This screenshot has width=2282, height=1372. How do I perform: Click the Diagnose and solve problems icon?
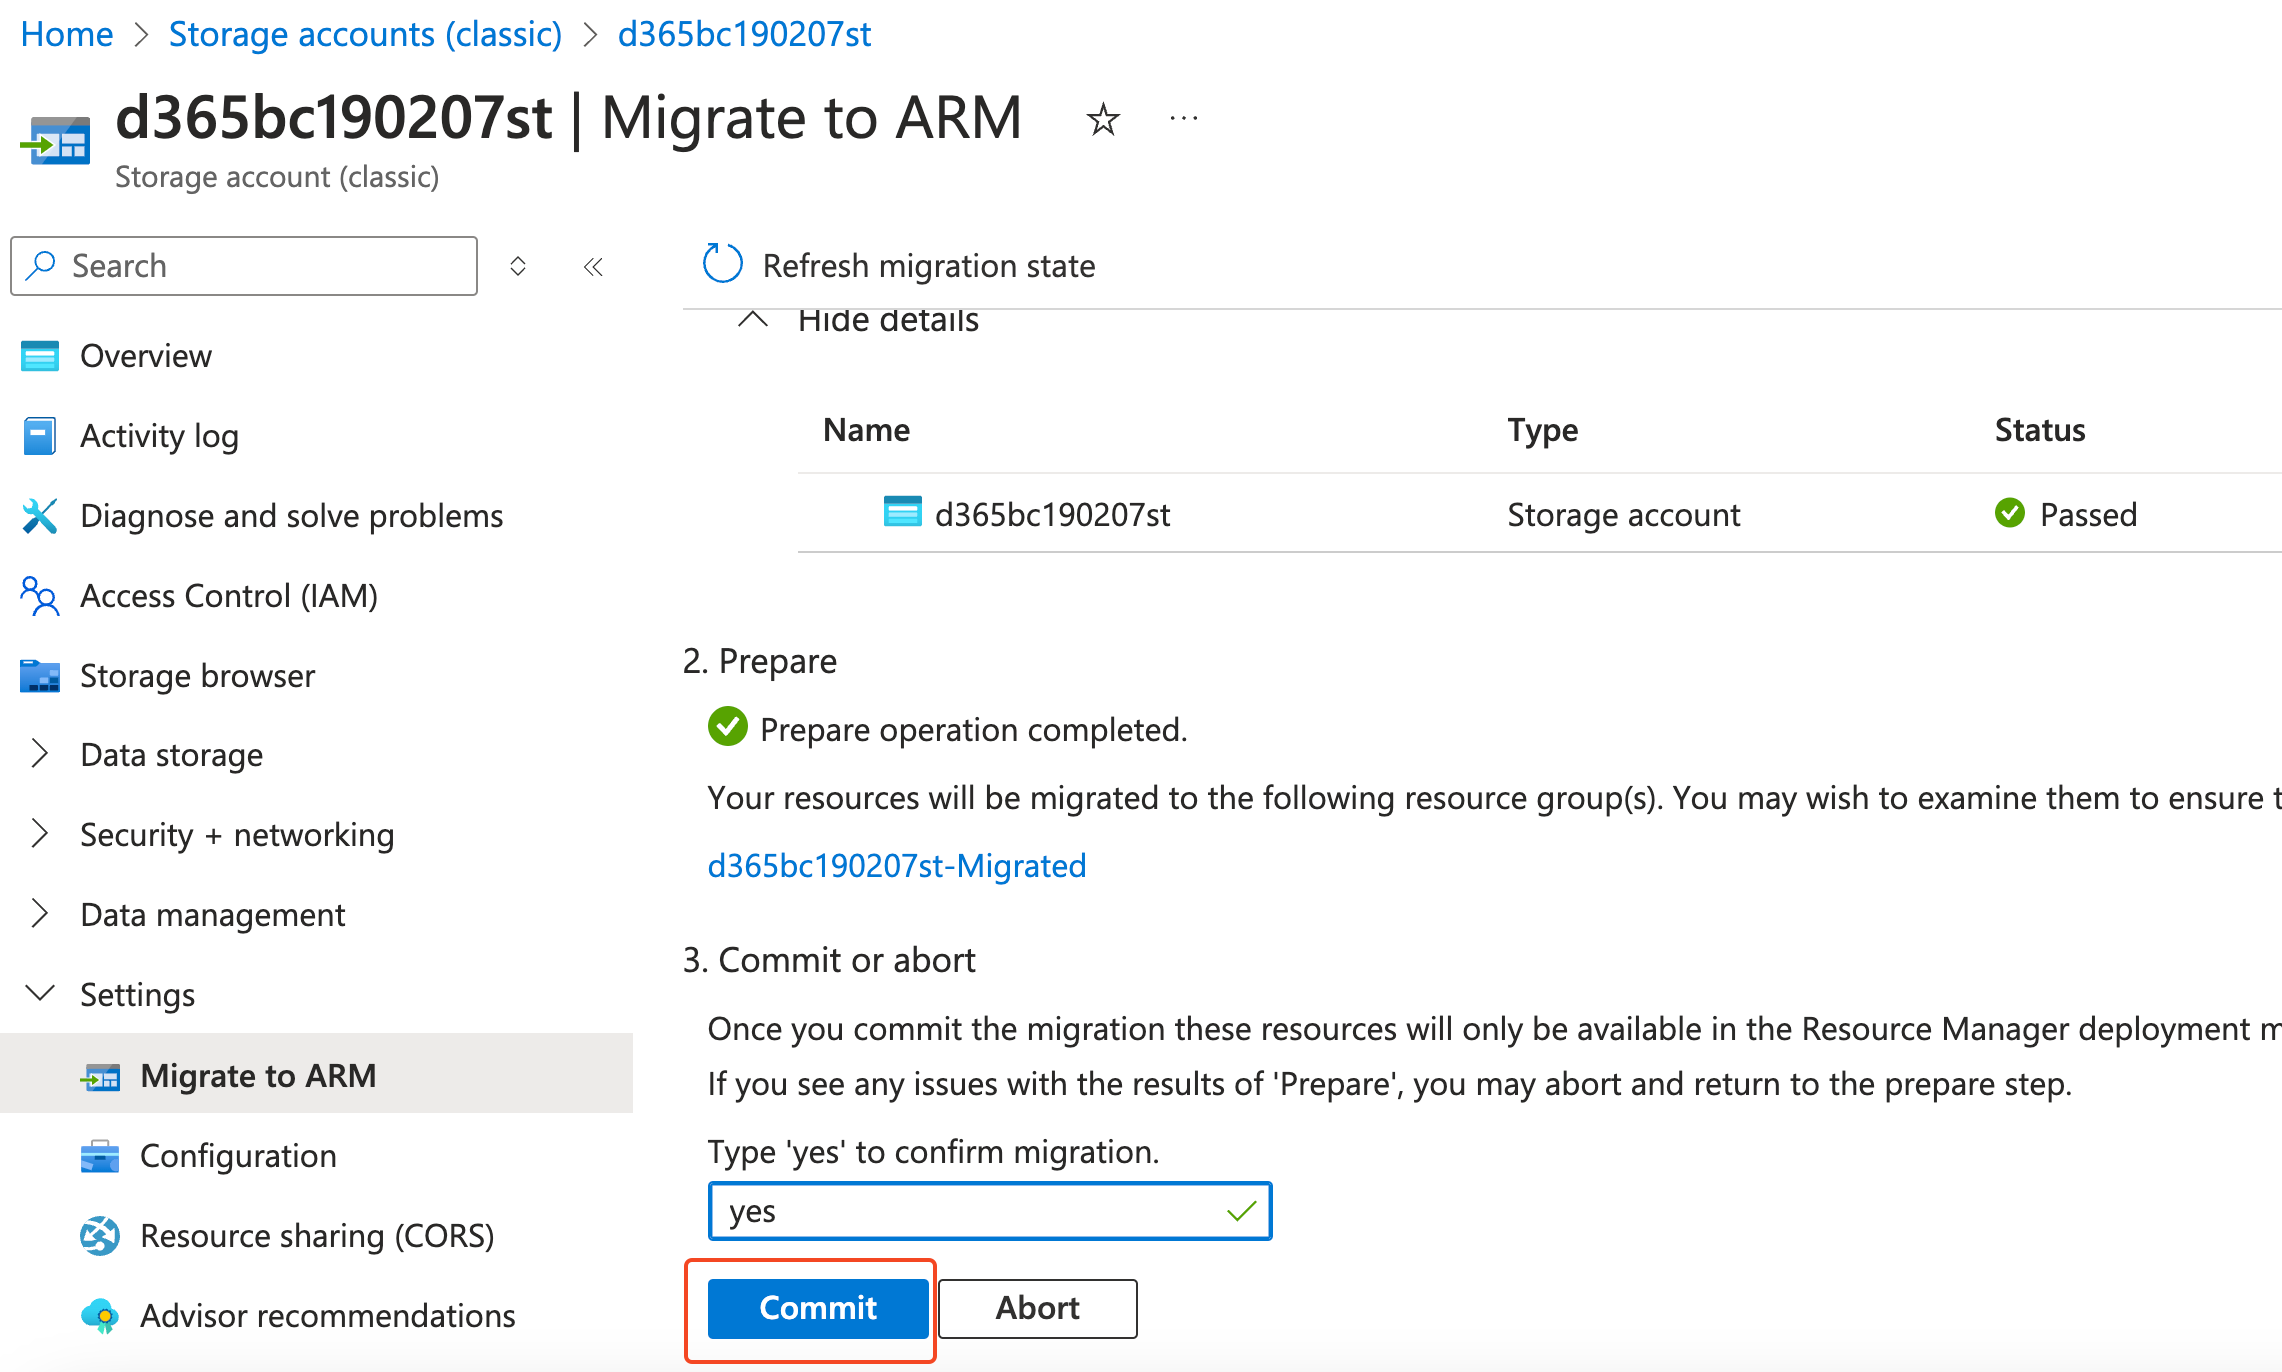point(40,516)
